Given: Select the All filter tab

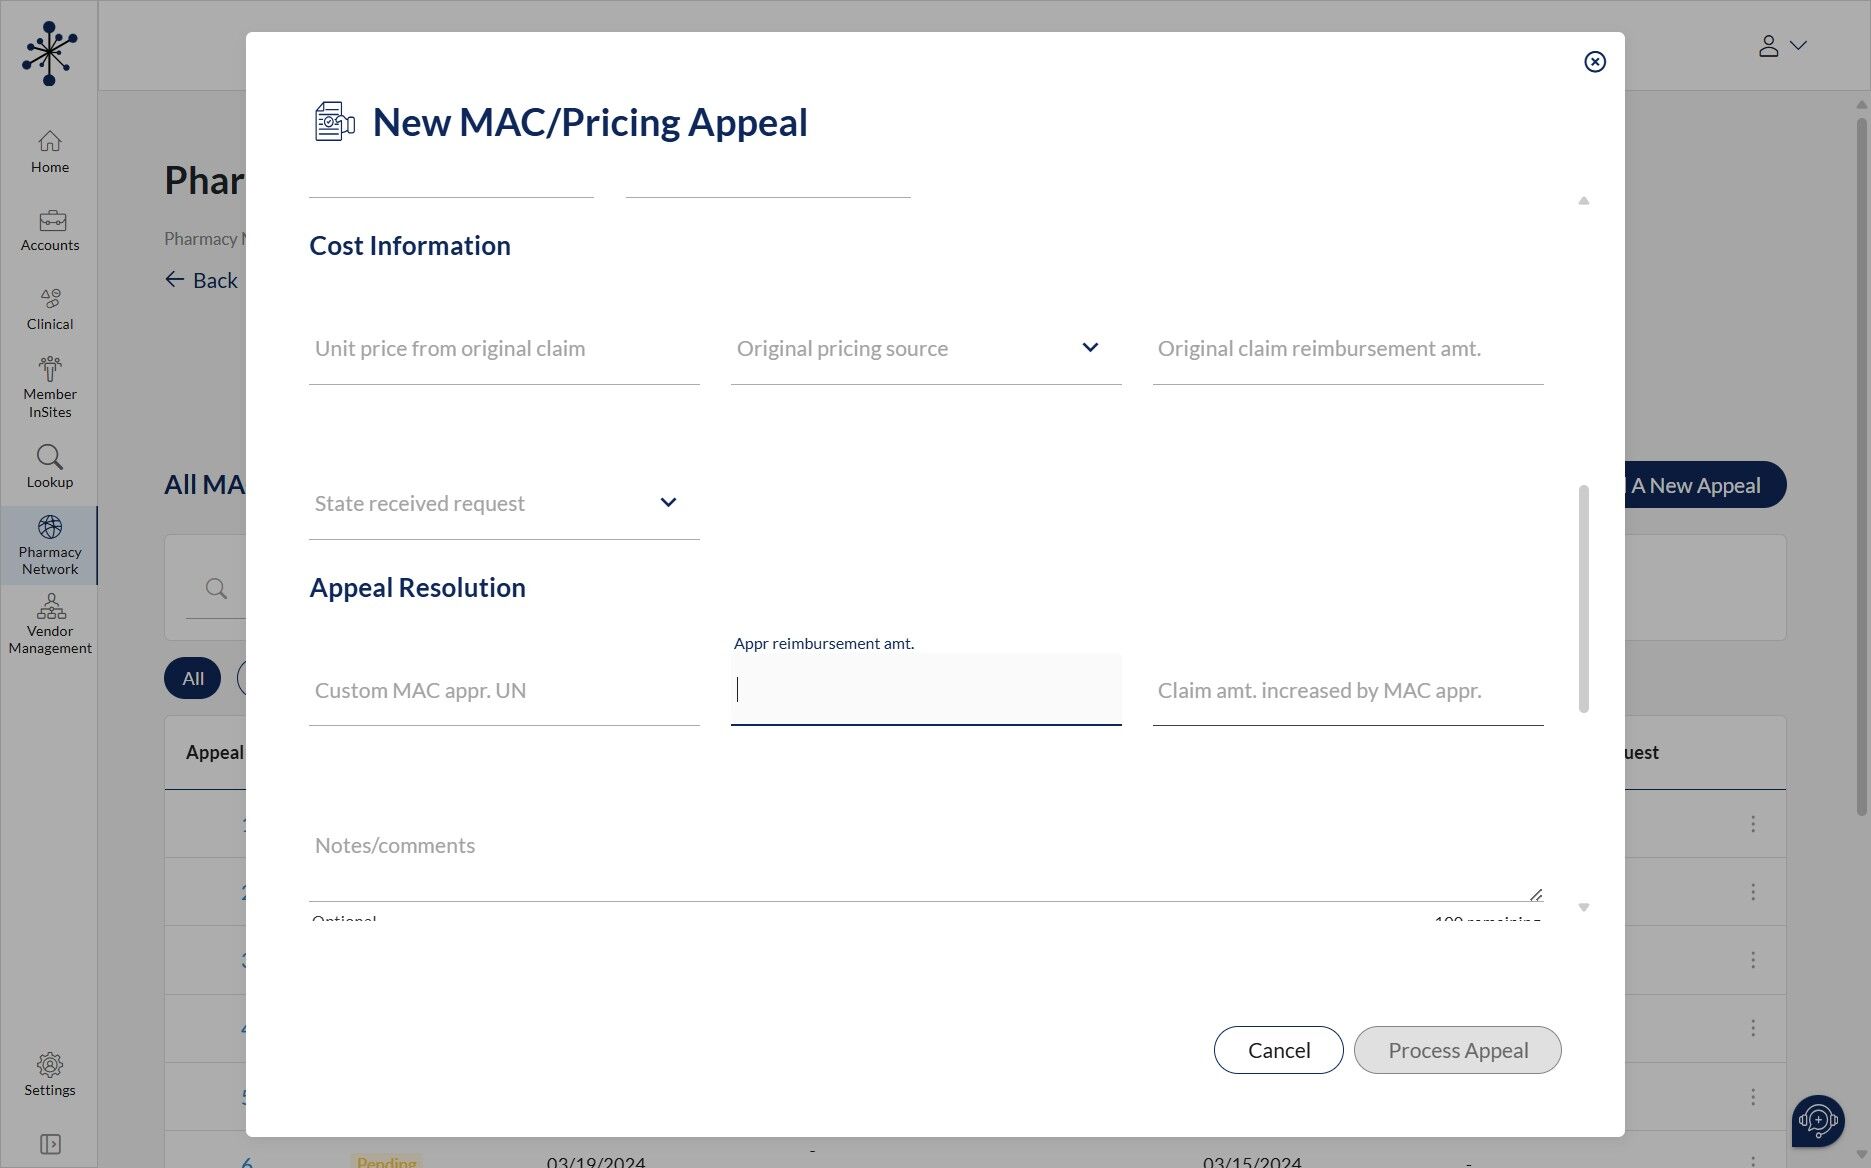Looking at the screenshot, I should point(192,679).
